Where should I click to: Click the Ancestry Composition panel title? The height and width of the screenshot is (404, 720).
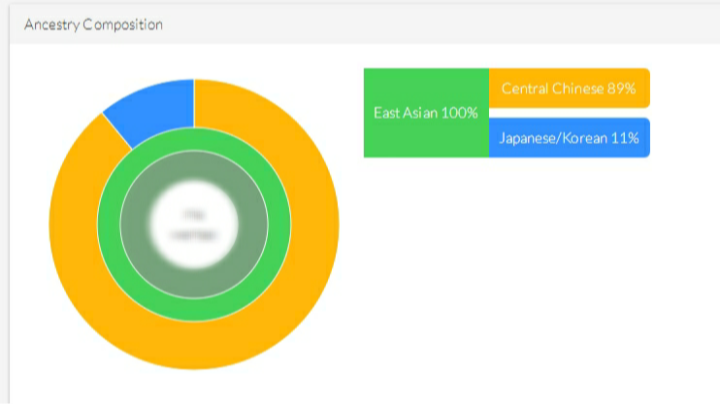point(93,24)
